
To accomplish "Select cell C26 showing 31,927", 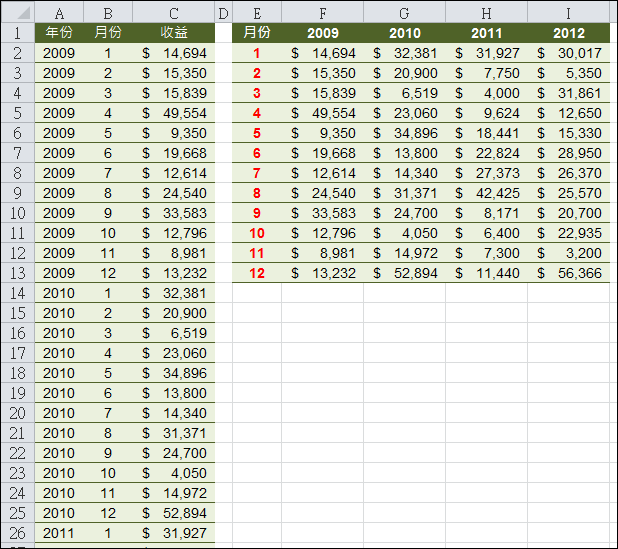I will point(174,533).
